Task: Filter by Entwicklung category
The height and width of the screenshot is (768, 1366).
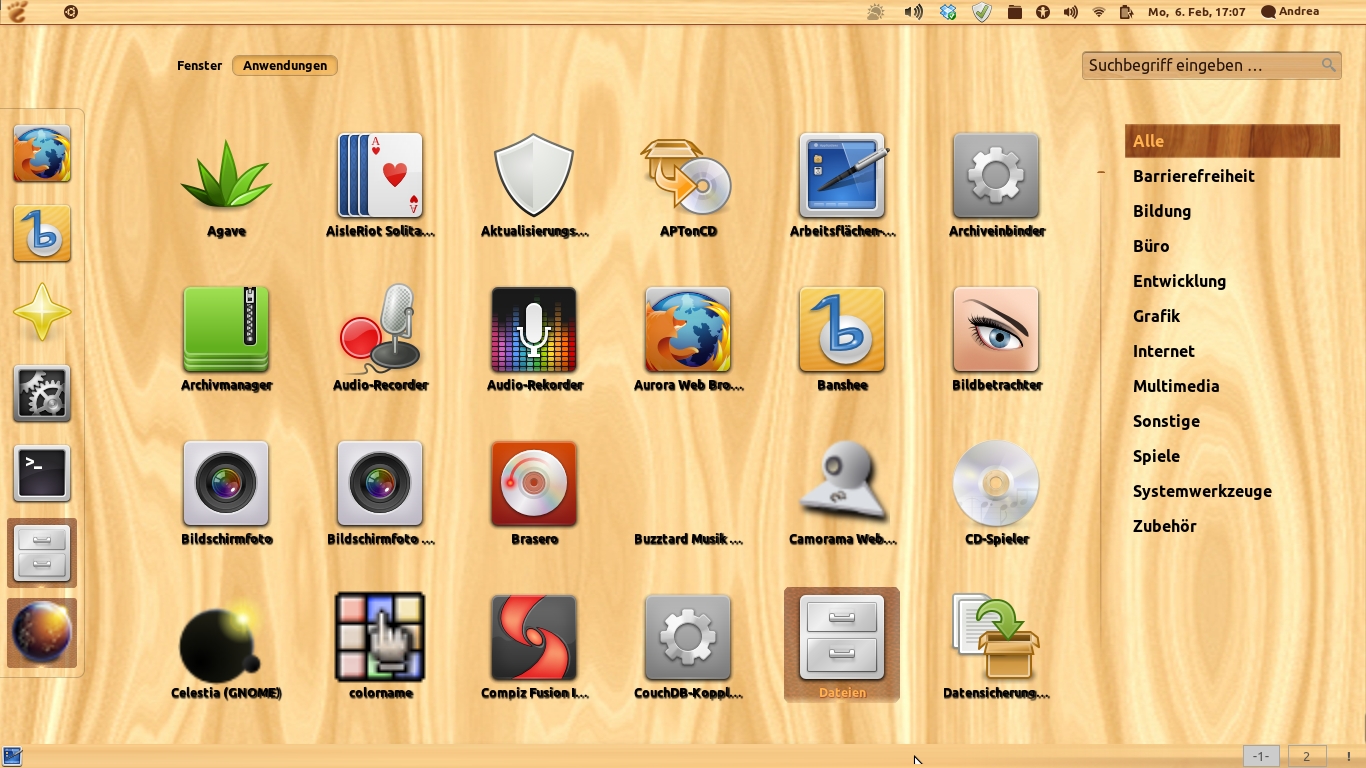Action: pos(1180,281)
